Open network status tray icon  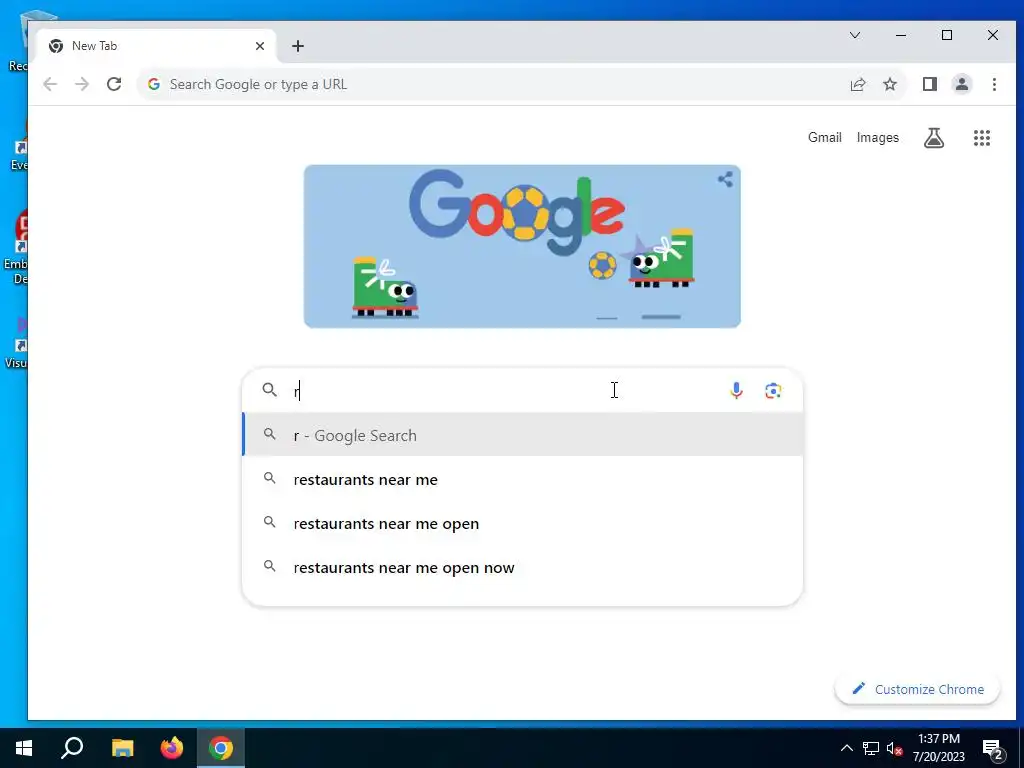coord(871,748)
